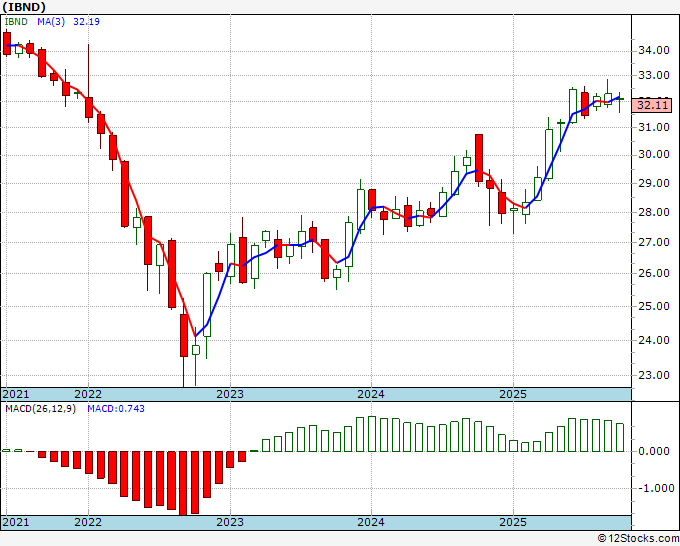Select the 23.00 price axis label
The height and width of the screenshot is (546, 680).
pyautogui.click(x=654, y=375)
